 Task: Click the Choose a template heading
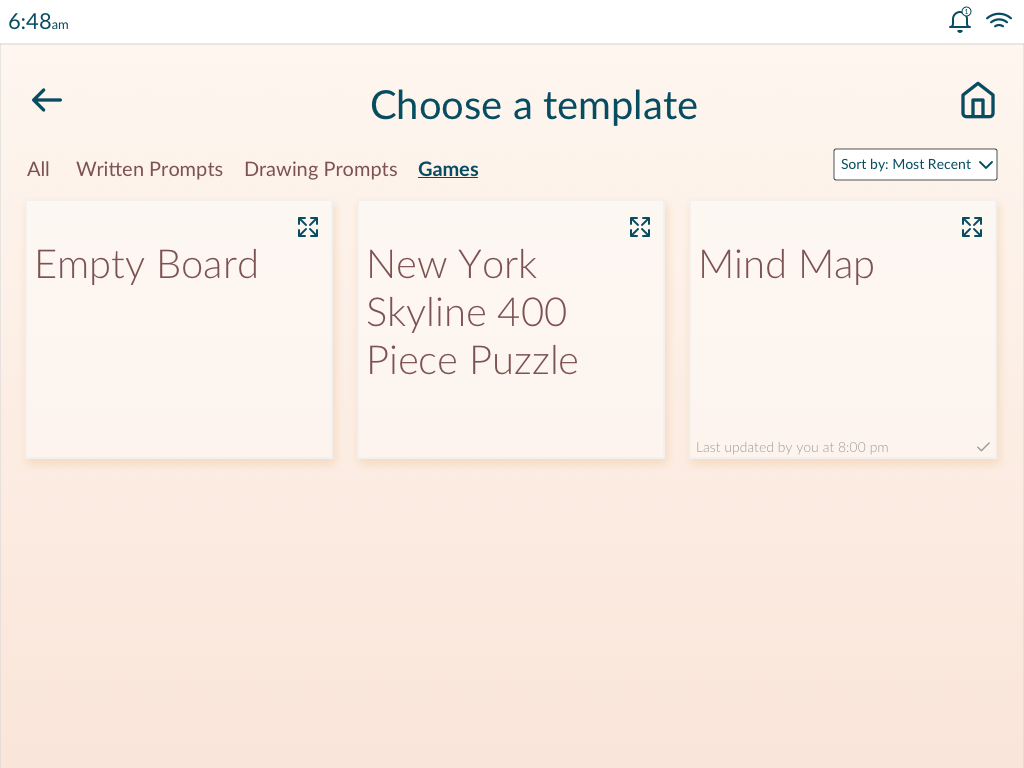pos(534,105)
